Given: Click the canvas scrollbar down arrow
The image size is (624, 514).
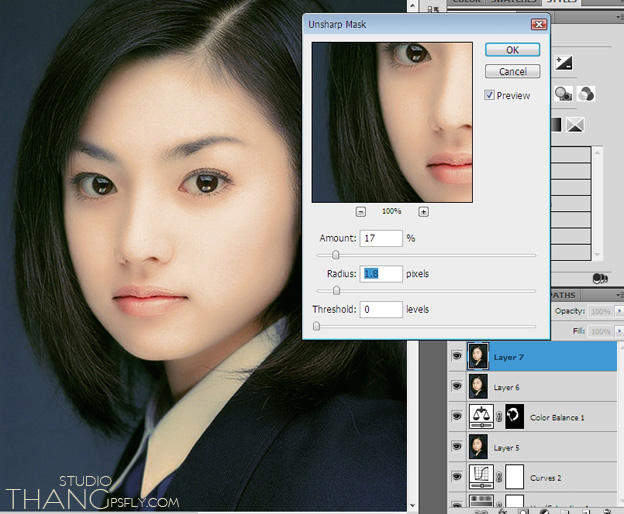Looking at the screenshot, I should coord(412,506).
